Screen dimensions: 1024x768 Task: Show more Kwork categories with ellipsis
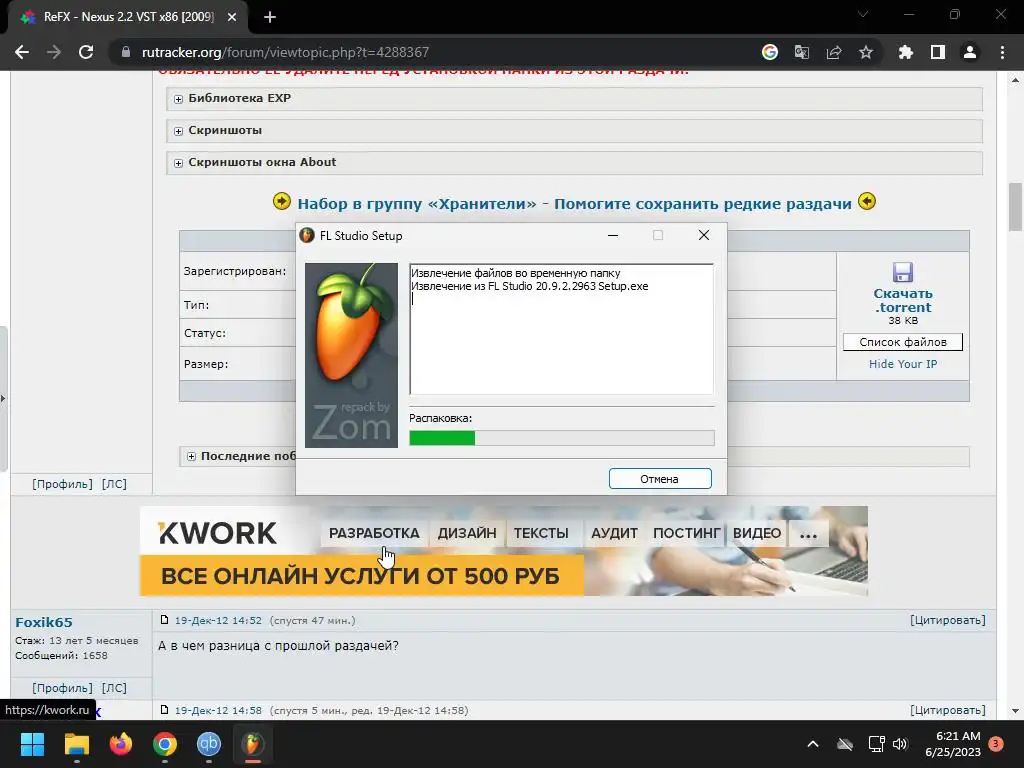(x=808, y=533)
